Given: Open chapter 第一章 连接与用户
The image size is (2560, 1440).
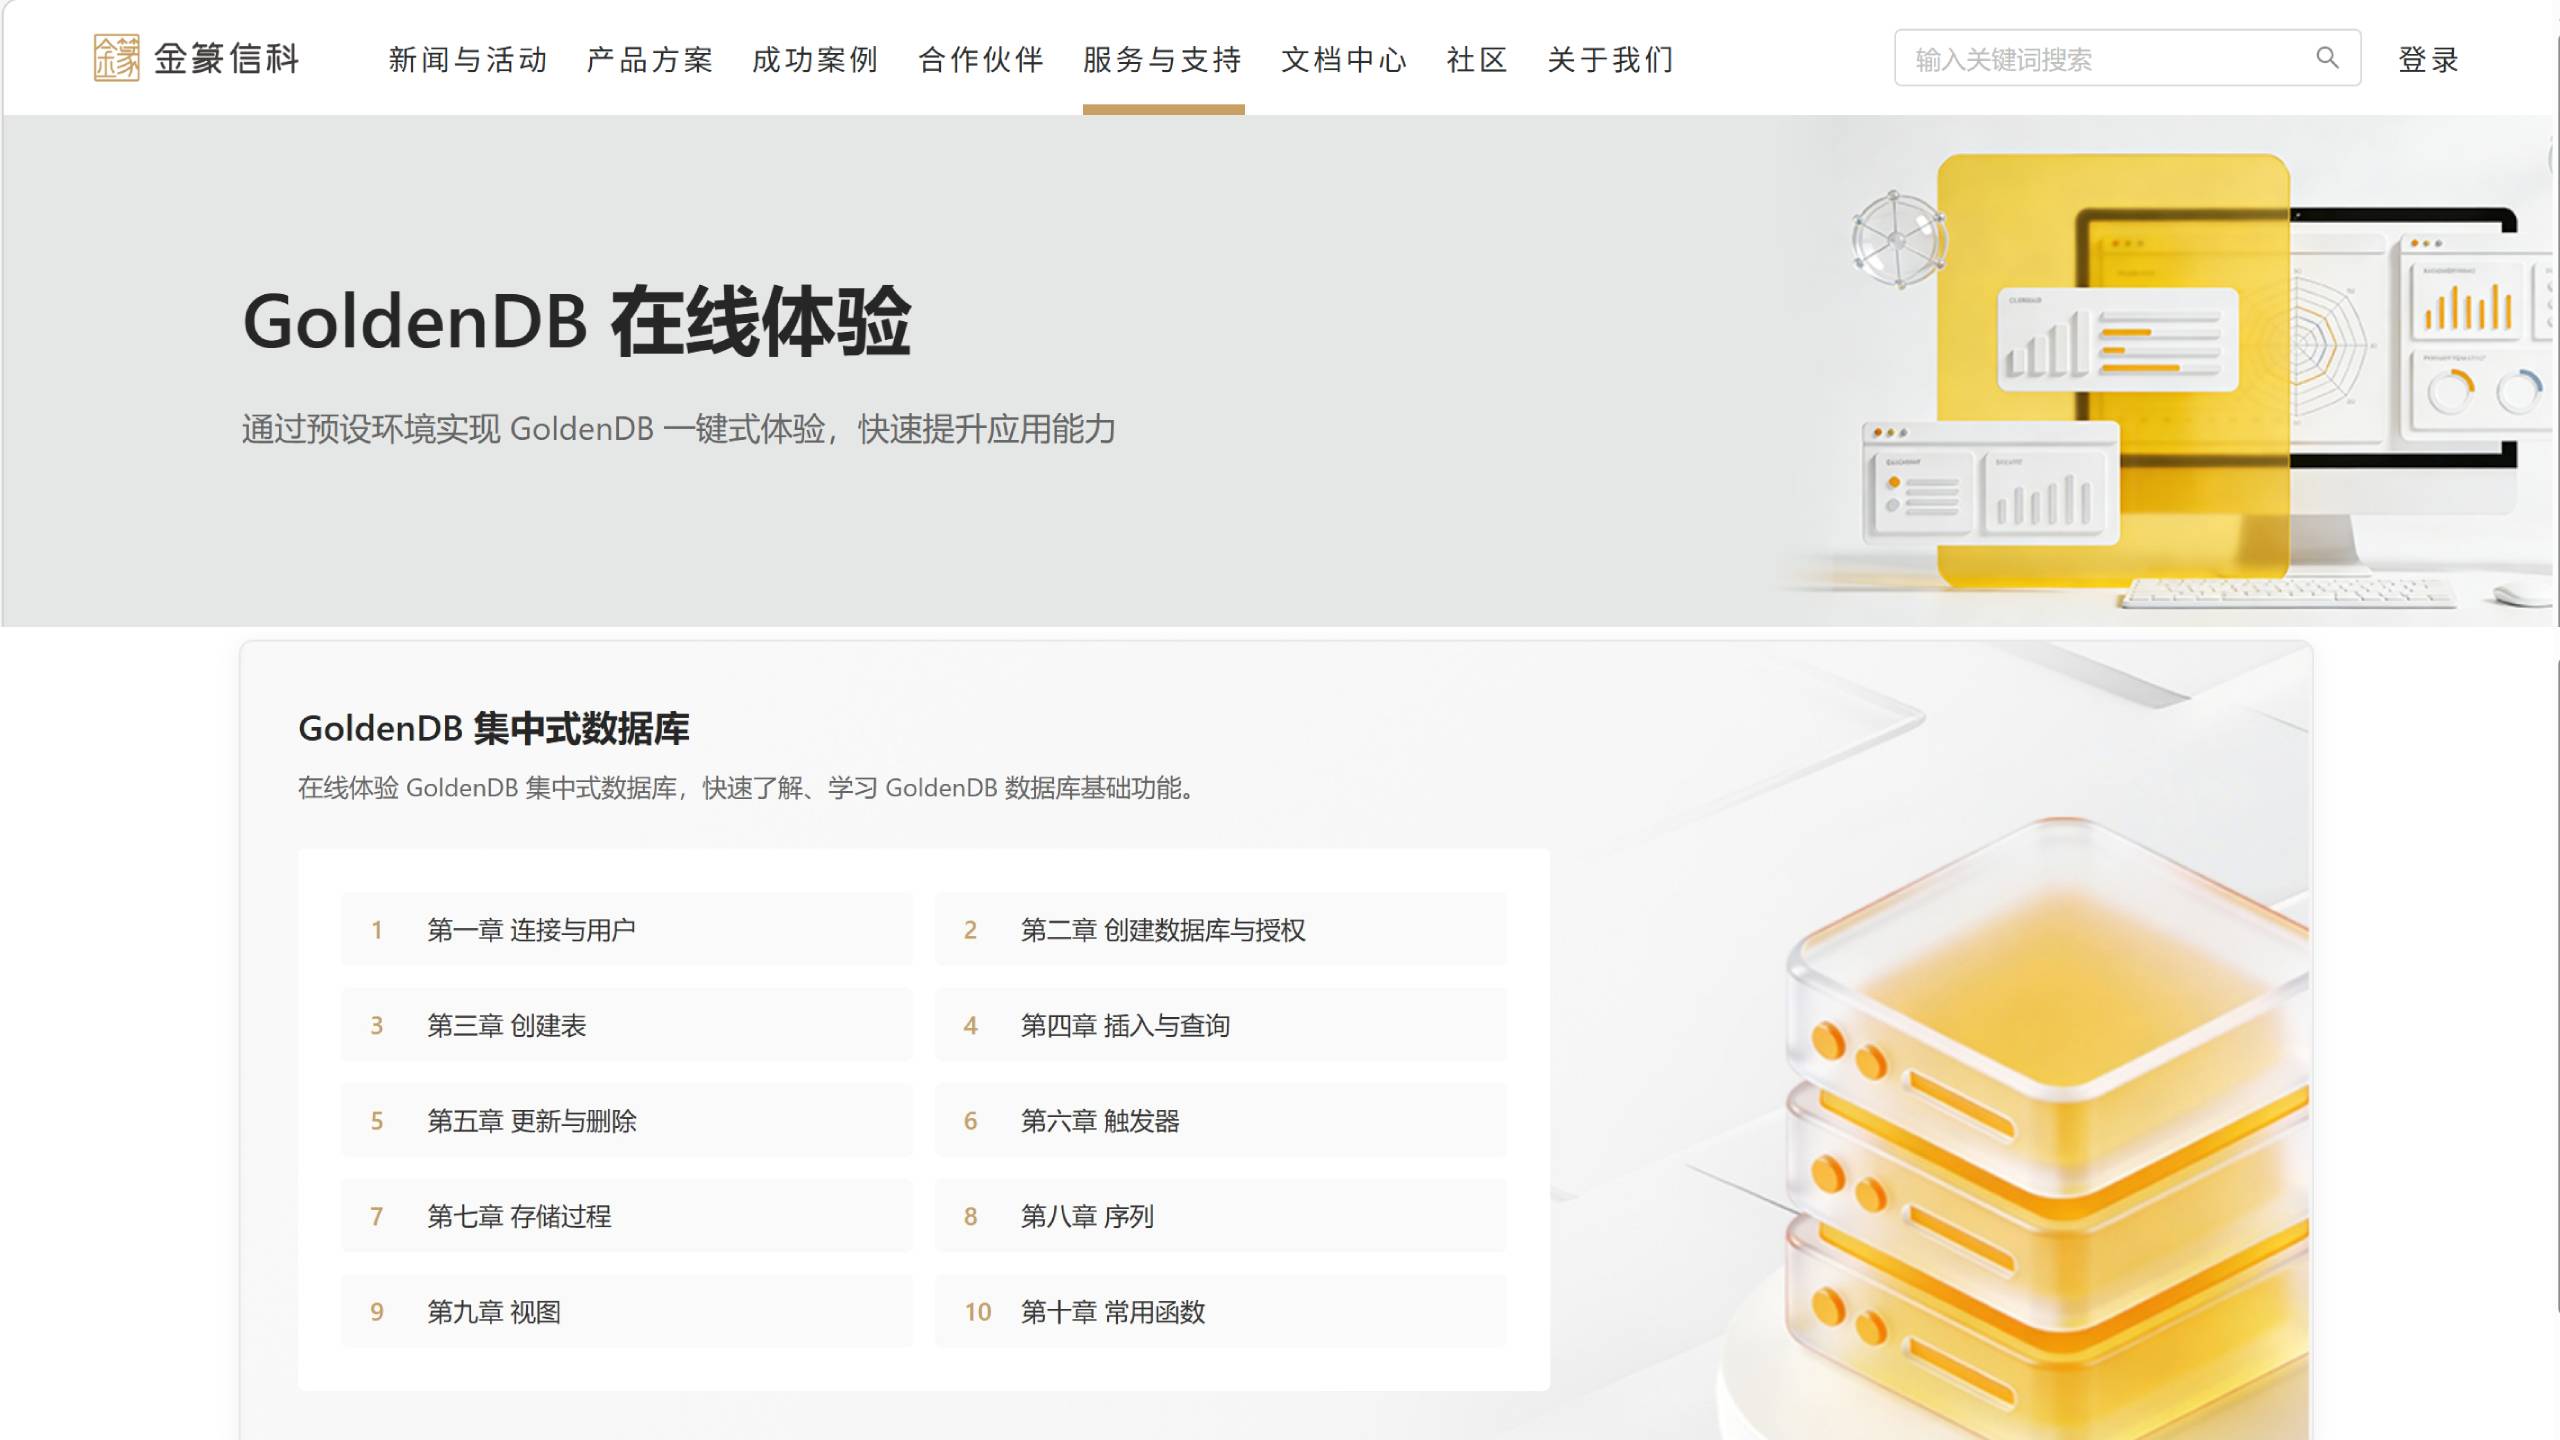Looking at the screenshot, I should [x=626, y=930].
